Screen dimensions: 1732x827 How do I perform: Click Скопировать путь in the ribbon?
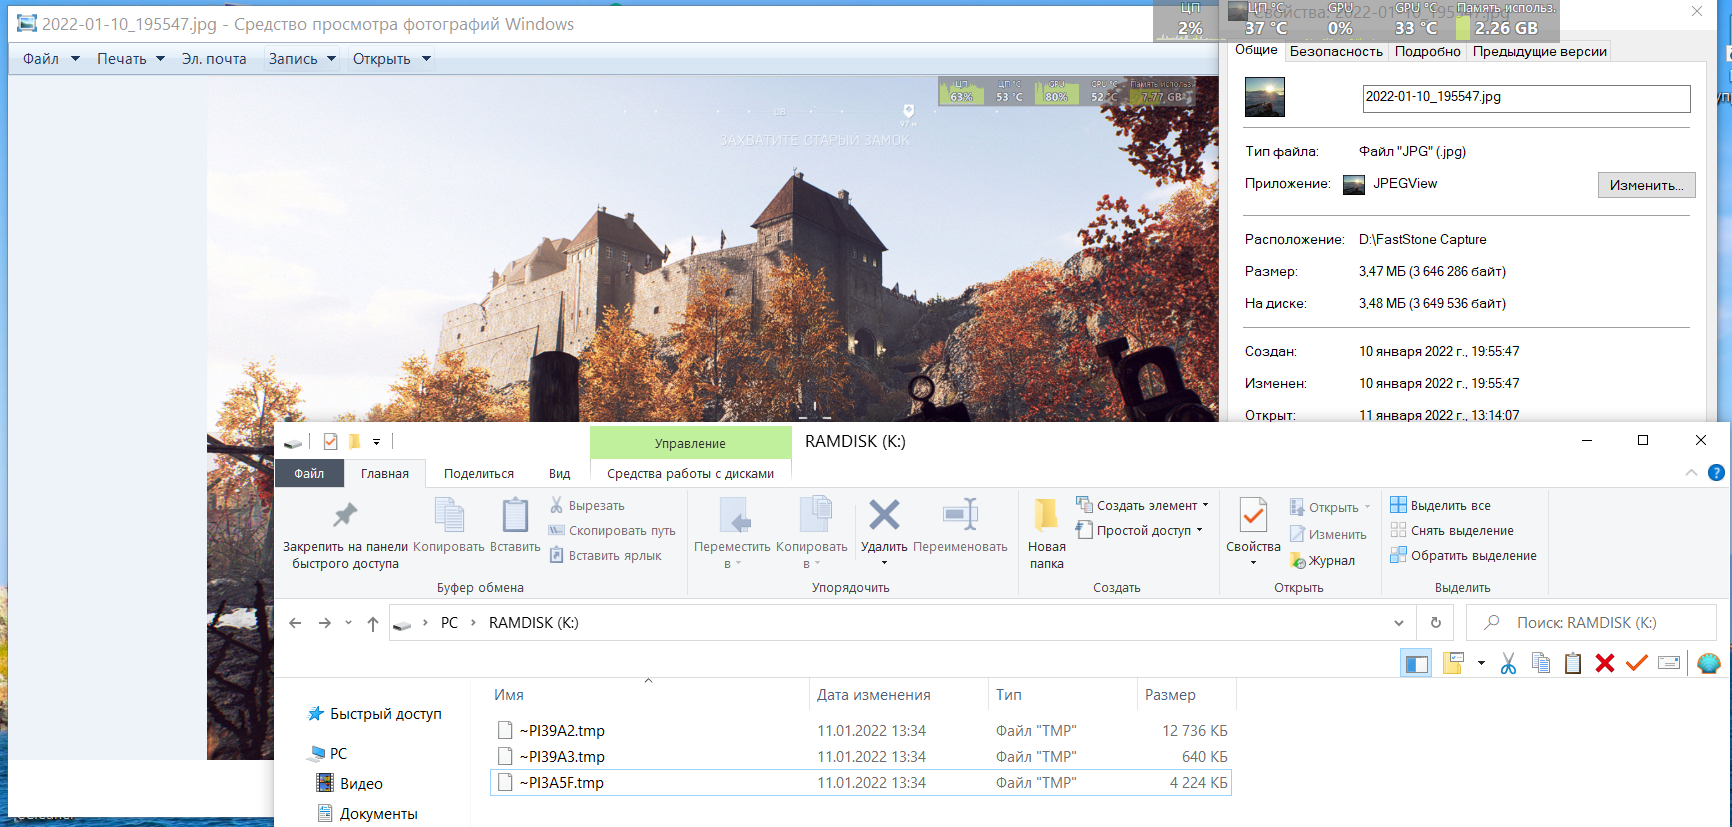[612, 531]
